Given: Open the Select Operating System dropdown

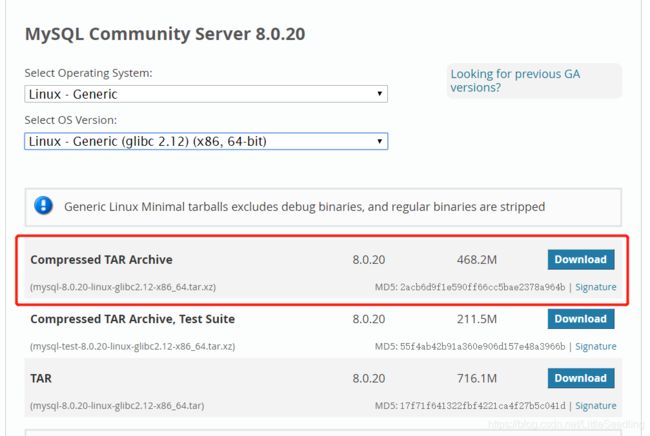Looking at the screenshot, I should [x=206, y=94].
